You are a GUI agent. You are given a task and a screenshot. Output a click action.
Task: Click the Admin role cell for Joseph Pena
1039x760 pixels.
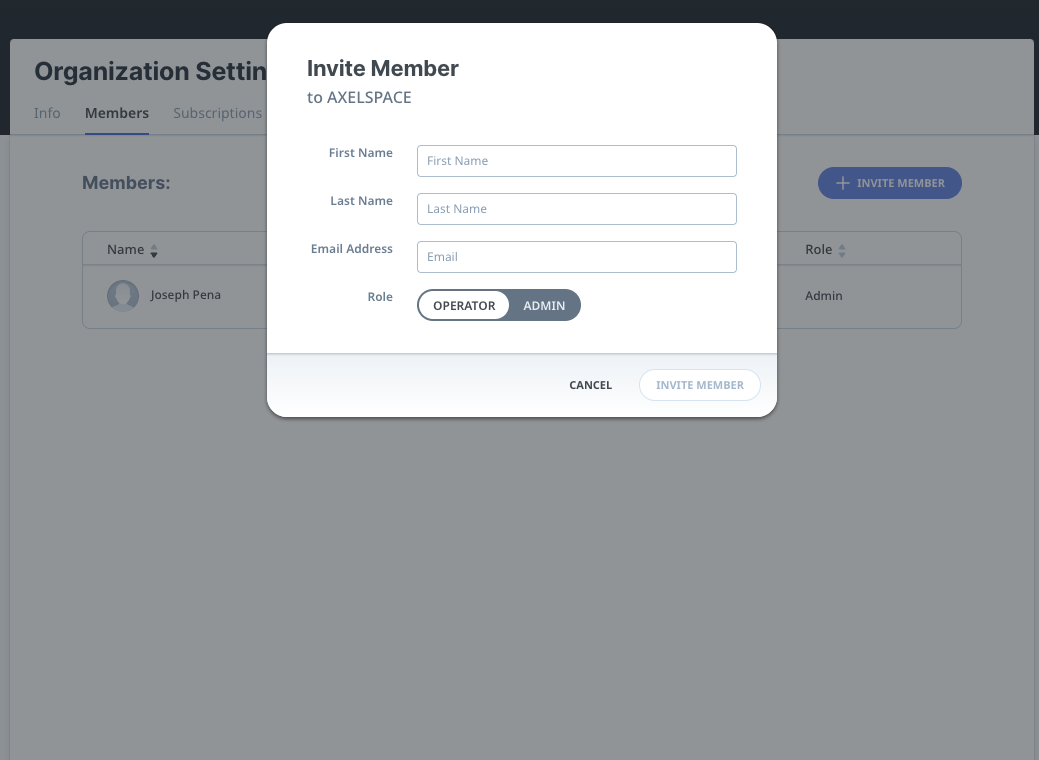(824, 296)
